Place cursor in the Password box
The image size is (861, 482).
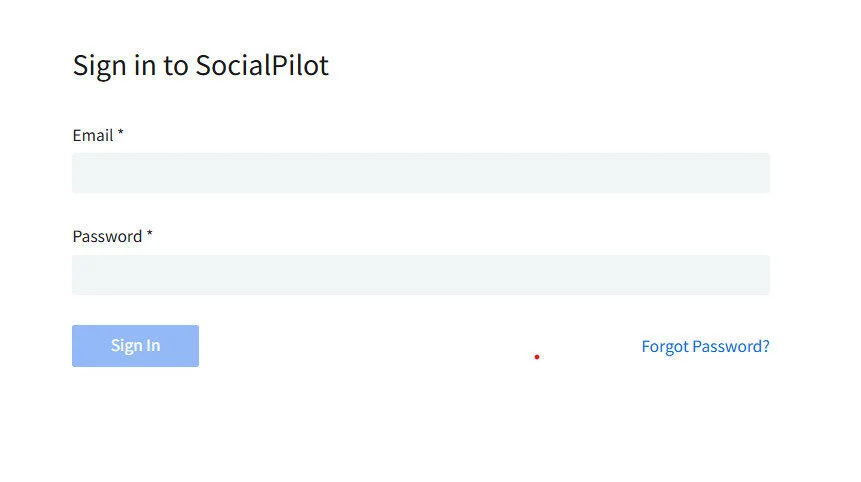420,275
